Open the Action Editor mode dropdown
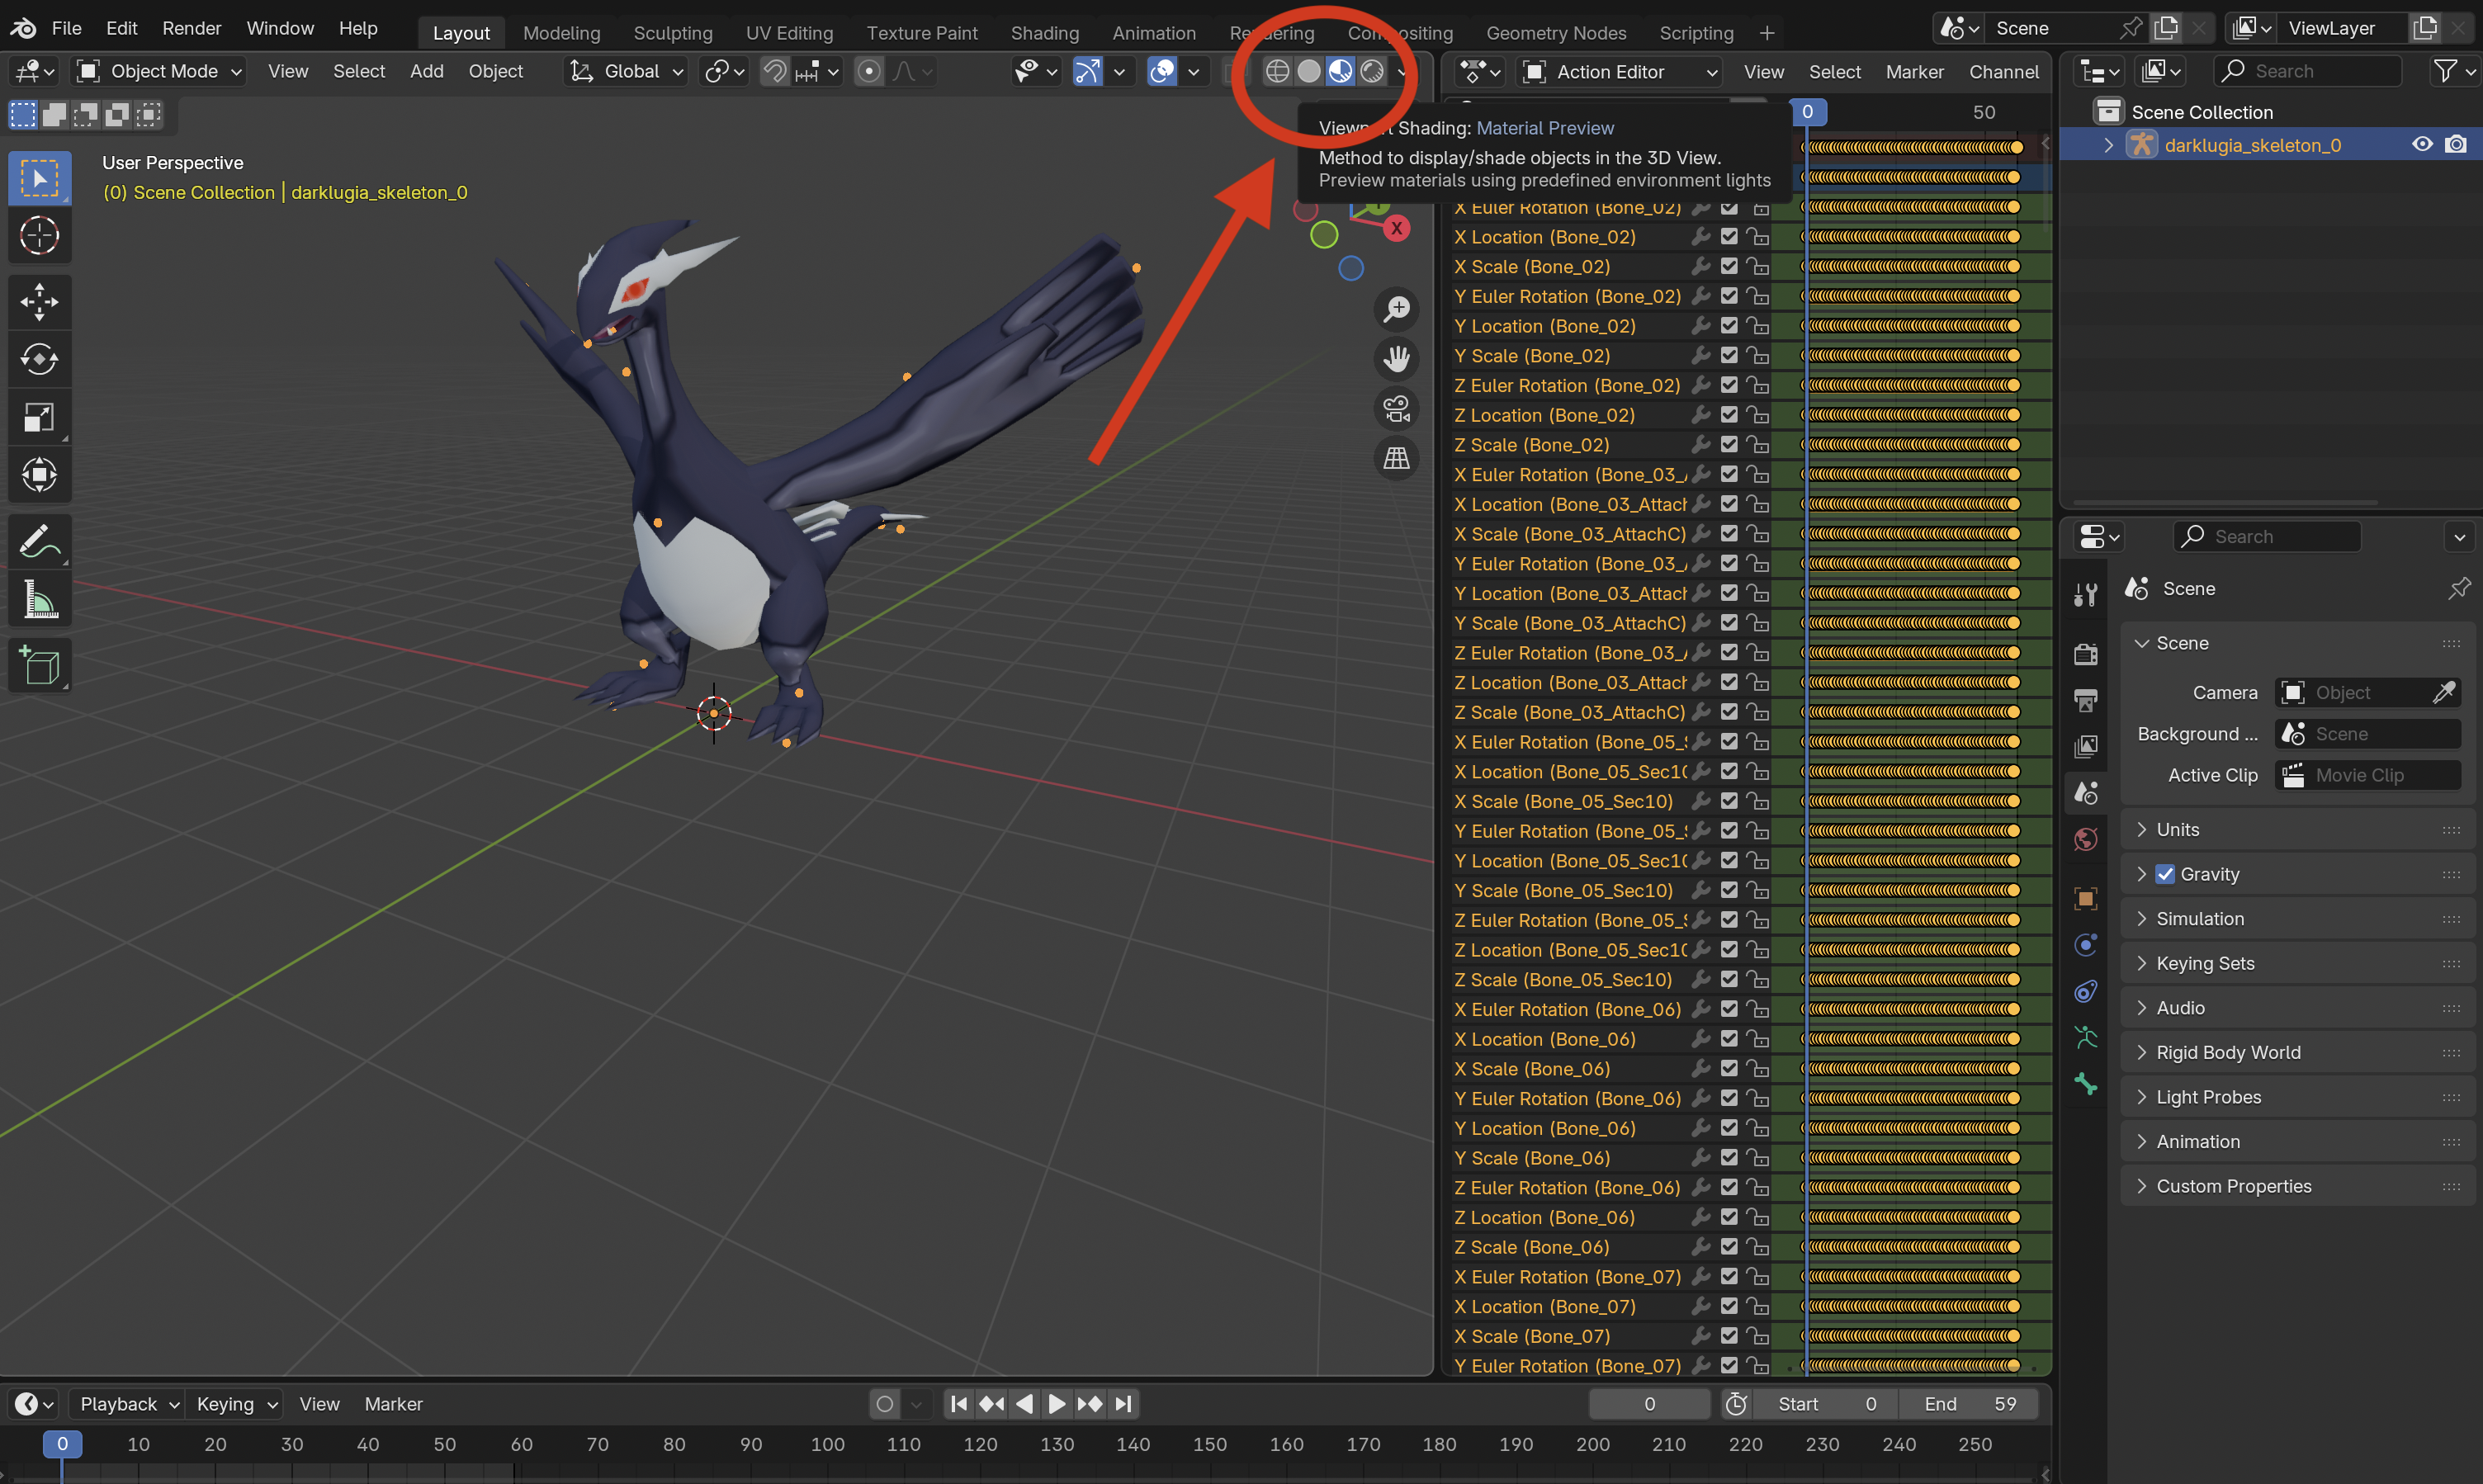2483x1484 pixels. point(1619,72)
